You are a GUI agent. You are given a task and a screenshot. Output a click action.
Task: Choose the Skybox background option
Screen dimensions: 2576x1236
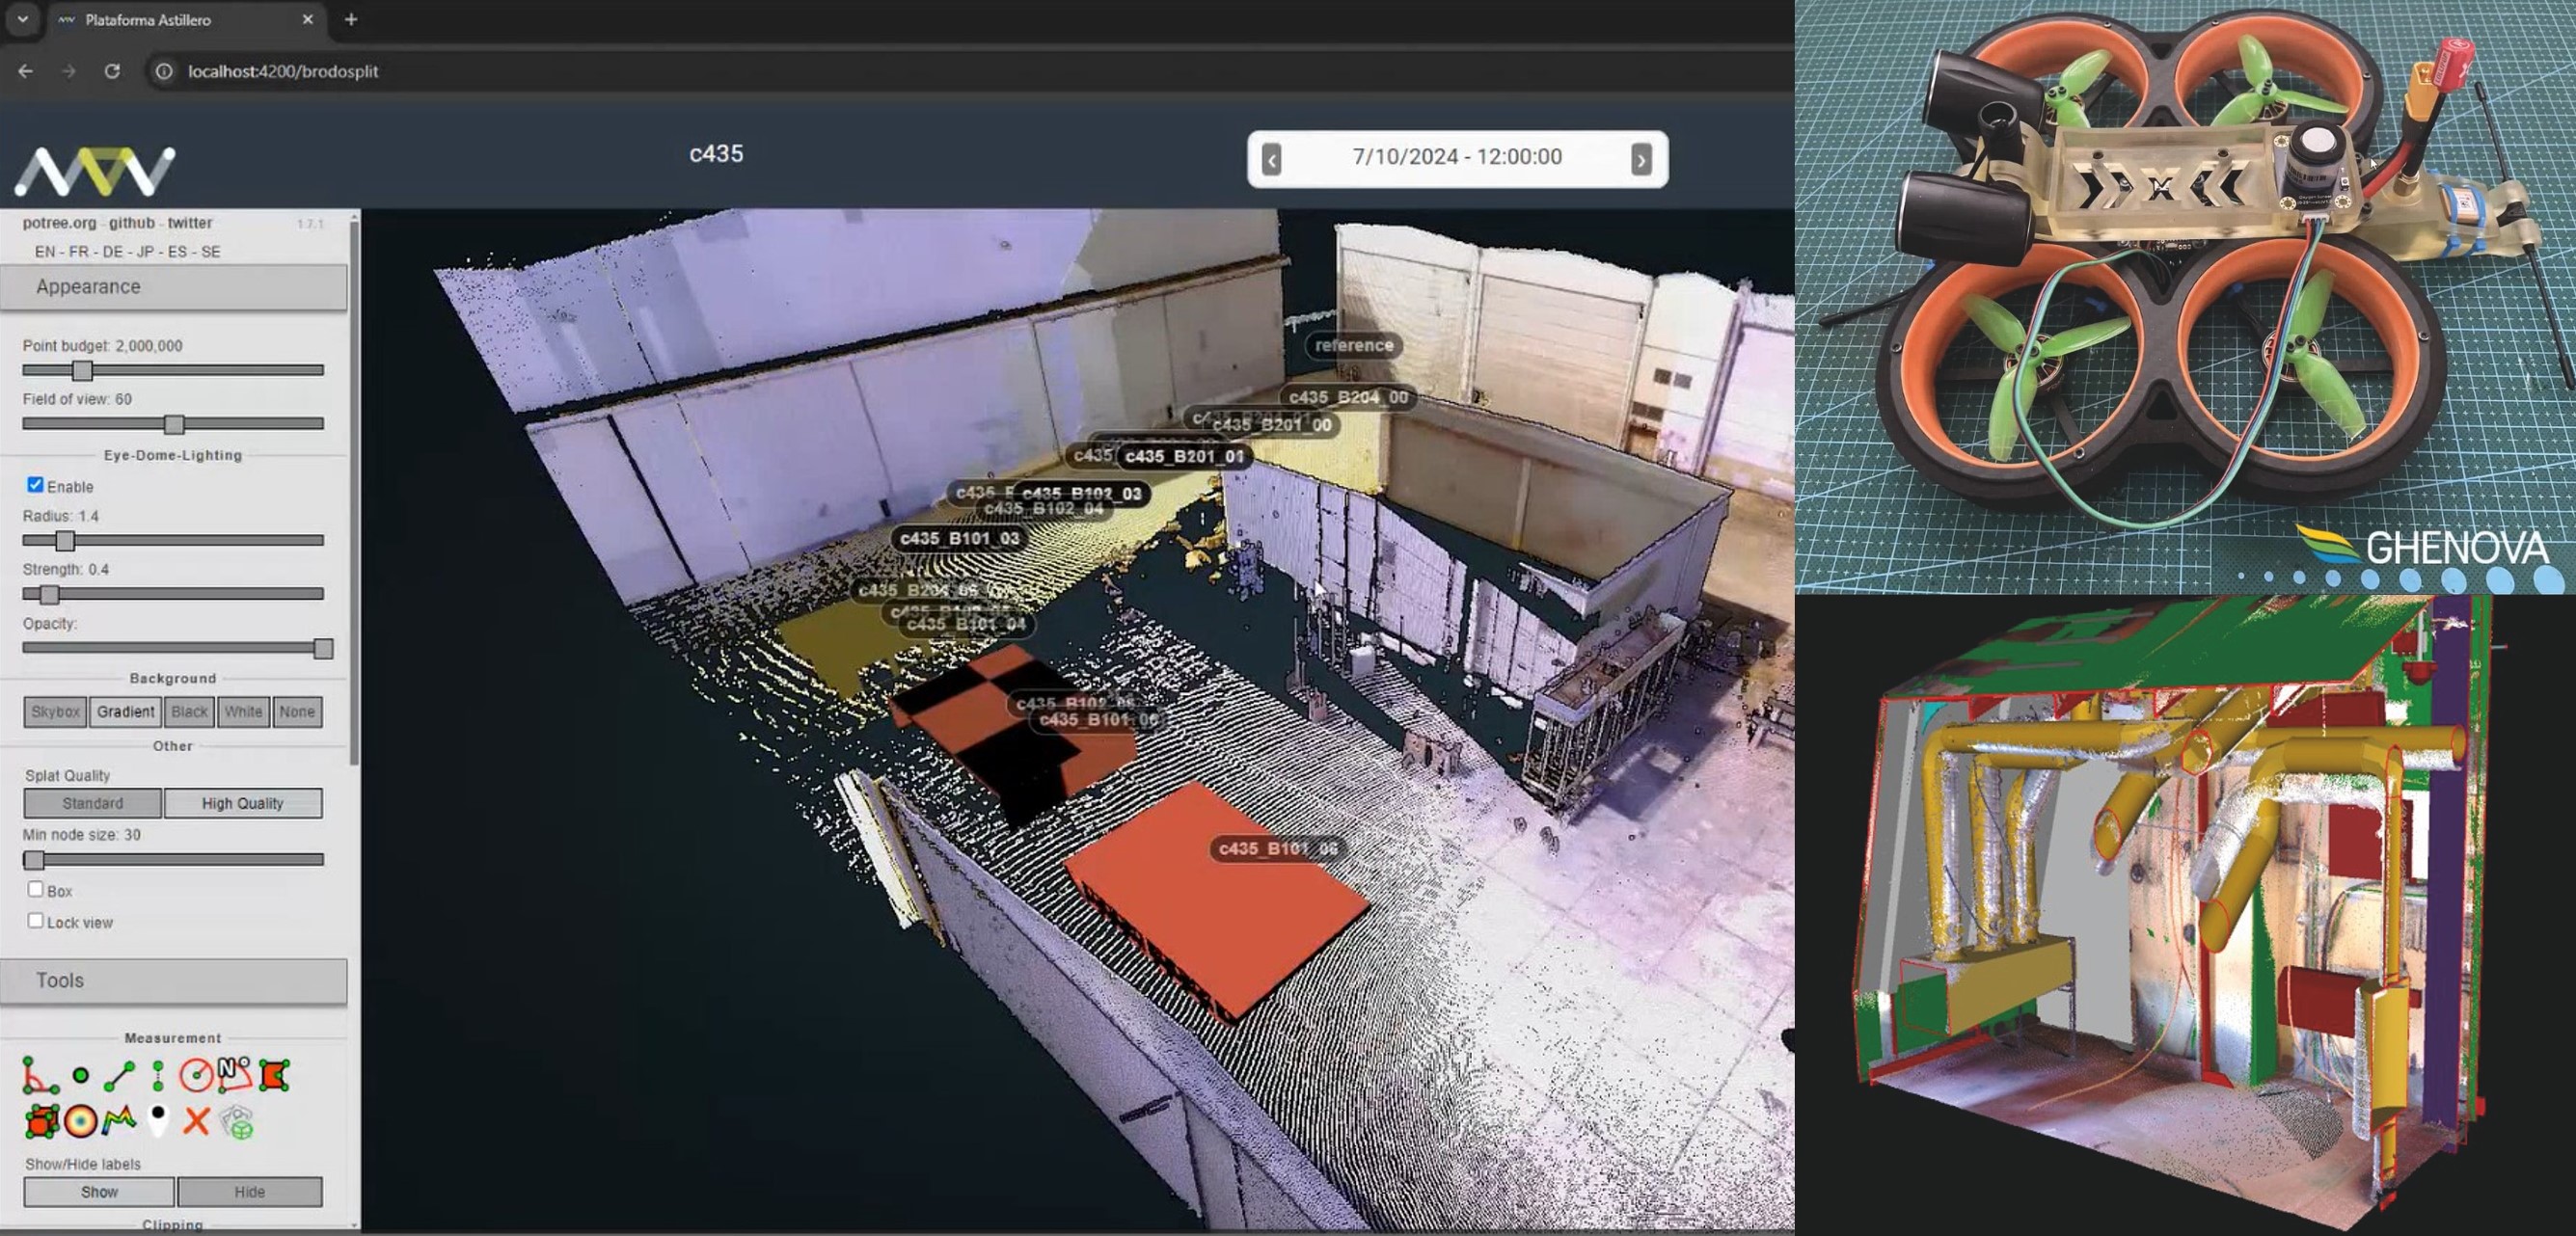(55, 712)
